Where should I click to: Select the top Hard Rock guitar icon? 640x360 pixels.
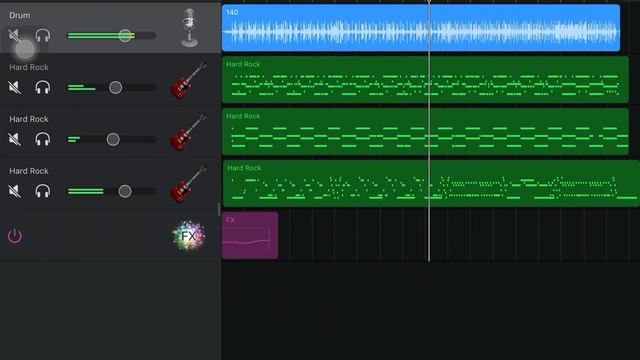click(x=188, y=80)
